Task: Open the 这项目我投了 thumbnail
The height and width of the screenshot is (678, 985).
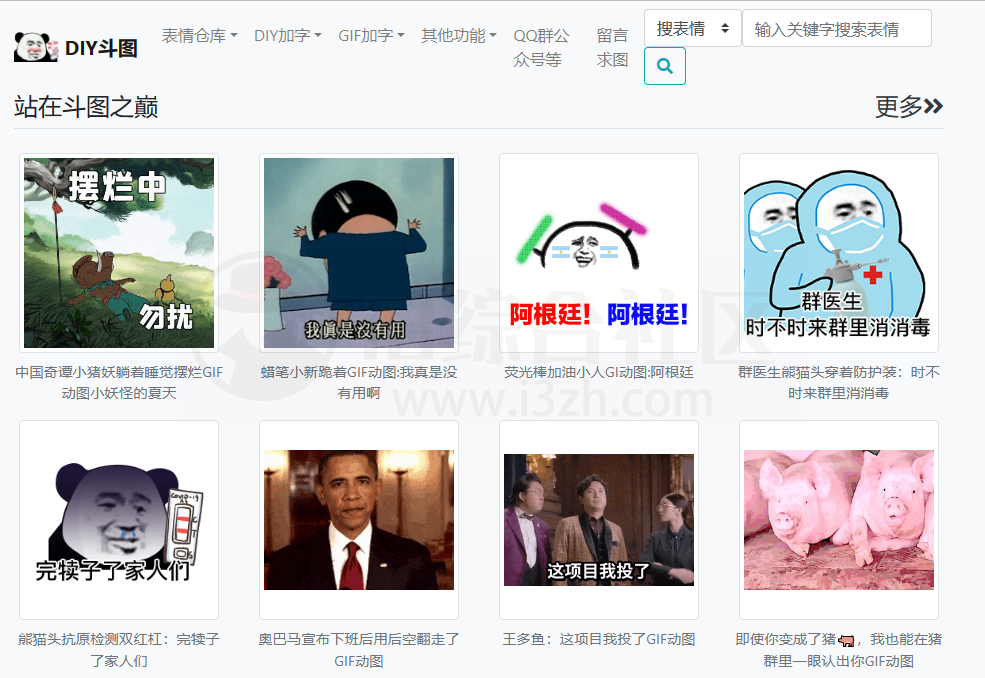Action: tap(599, 520)
